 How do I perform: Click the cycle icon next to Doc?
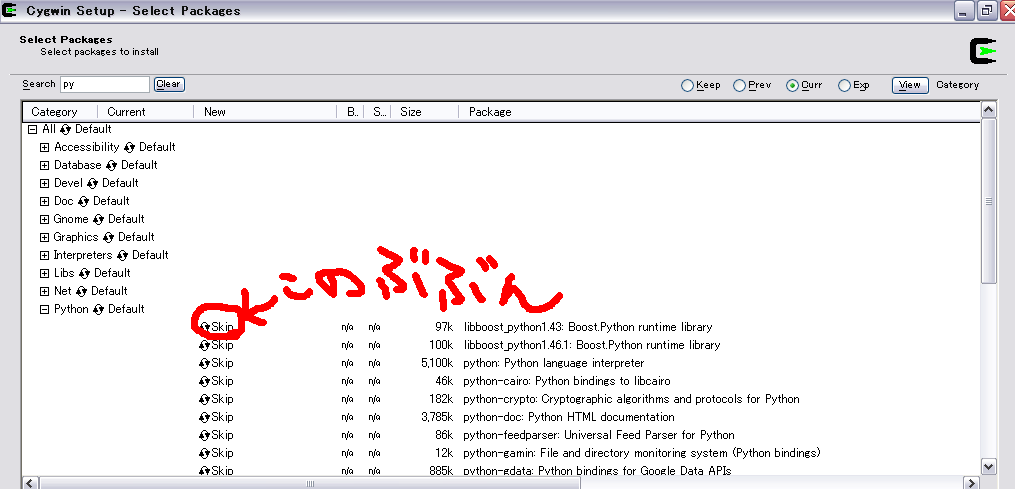(84, 201)
